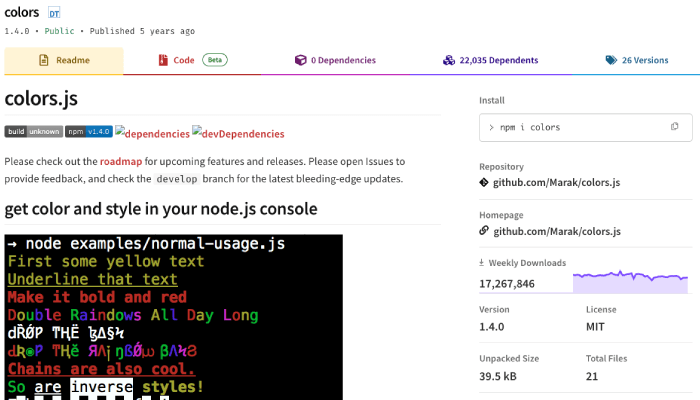Open the repository link github.com/Marak/colors.js
700x400 pixels.
coord(556,183)
